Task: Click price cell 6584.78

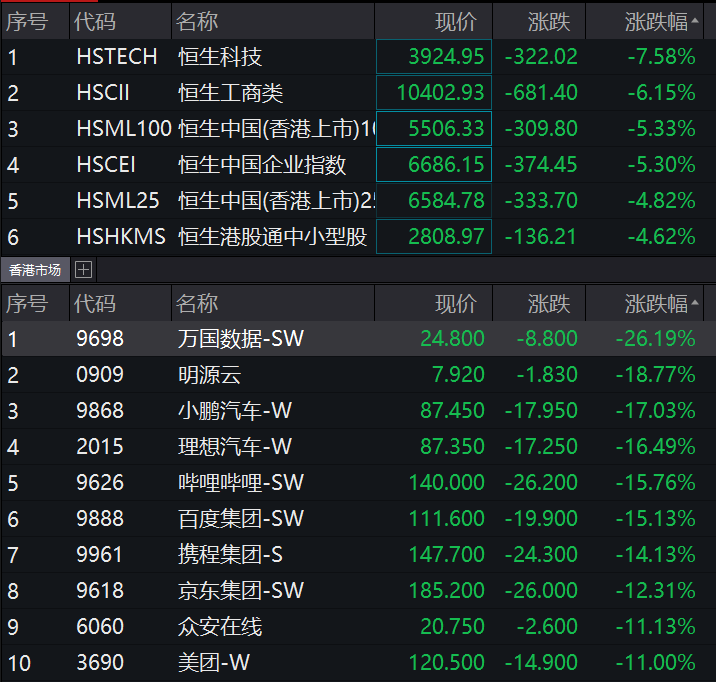Action: [434, 201]
